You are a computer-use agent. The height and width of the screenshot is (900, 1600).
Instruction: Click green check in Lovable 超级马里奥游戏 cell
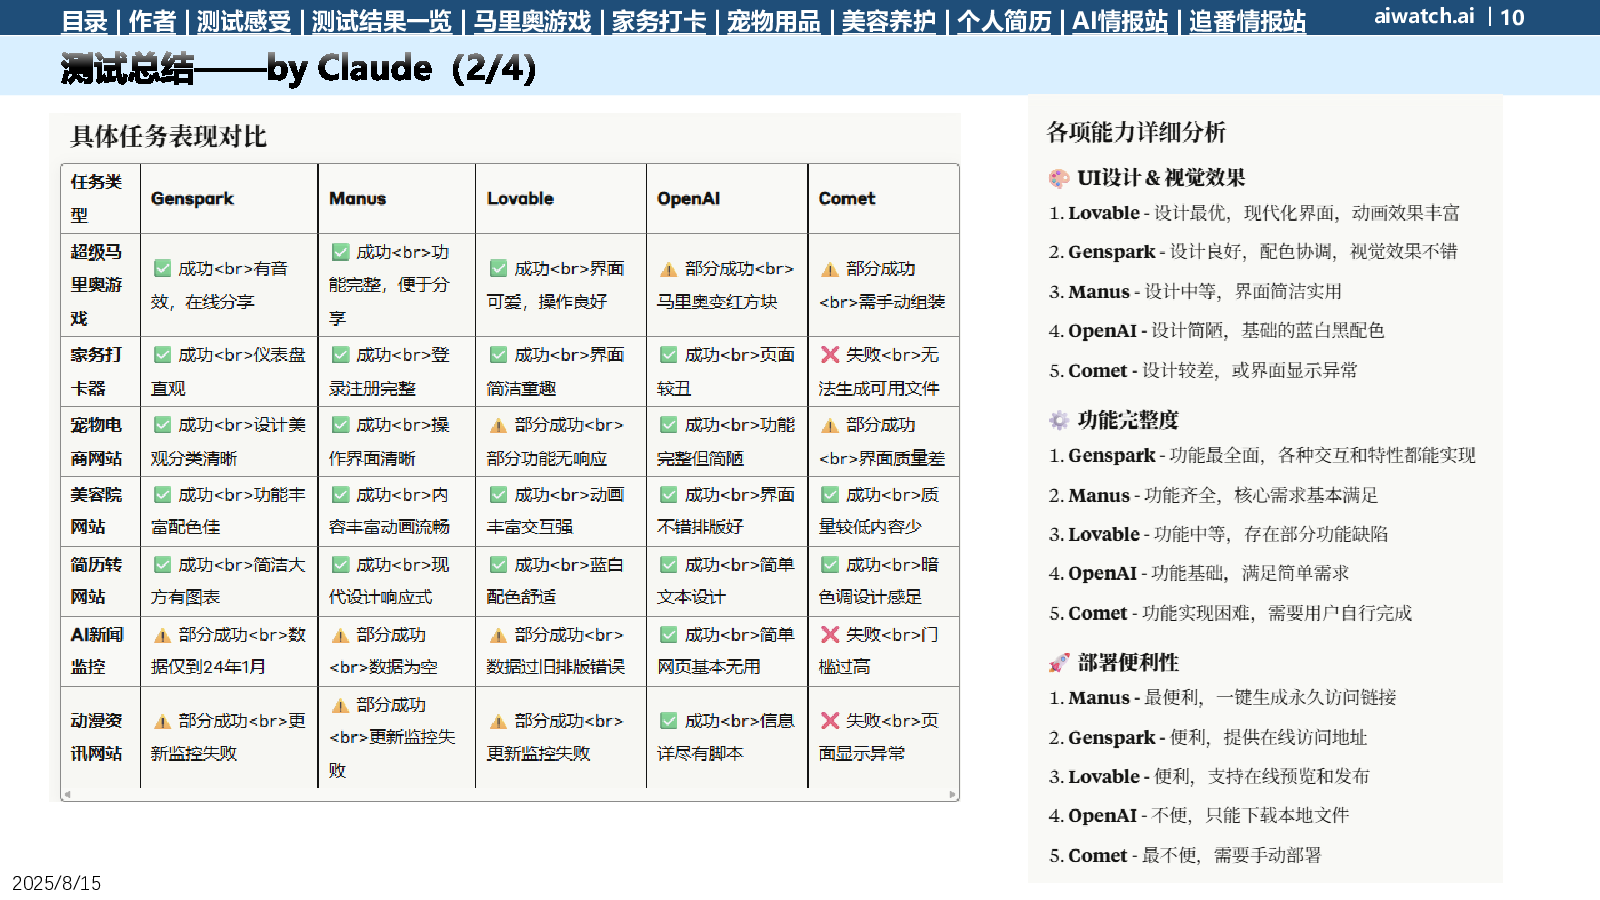[x=498, y=268]
